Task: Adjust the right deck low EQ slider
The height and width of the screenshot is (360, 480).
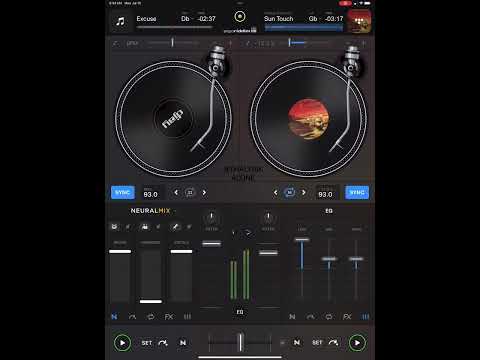Action: coord(302,240)
